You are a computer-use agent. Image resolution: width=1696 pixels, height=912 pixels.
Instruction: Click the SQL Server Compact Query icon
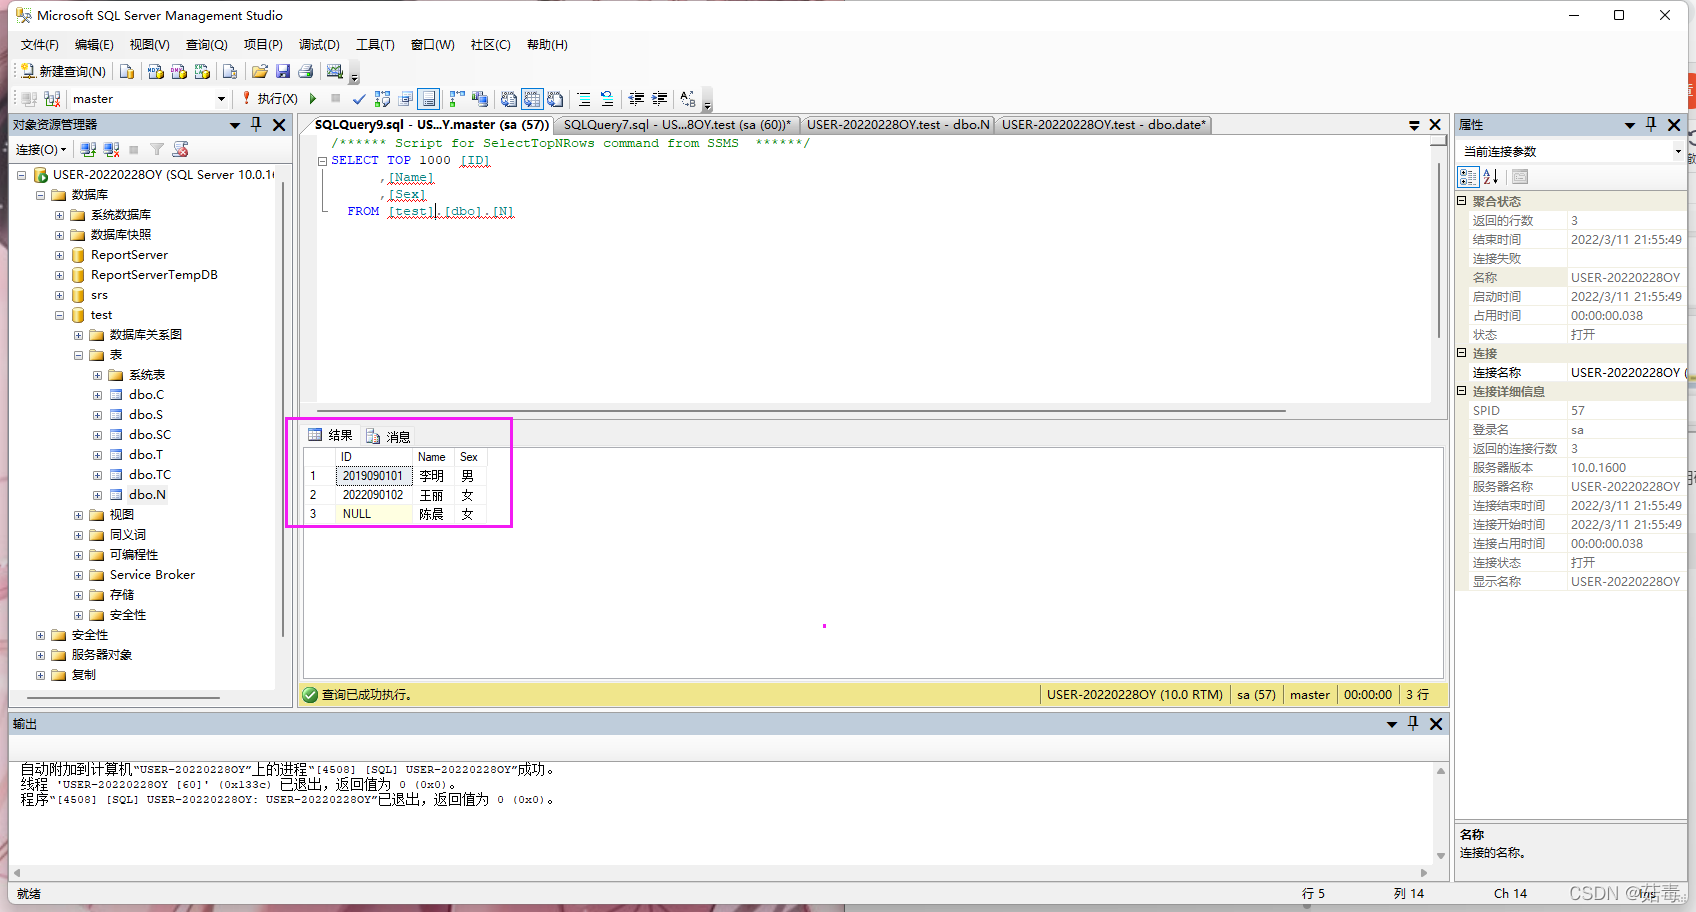click(230, 71)
